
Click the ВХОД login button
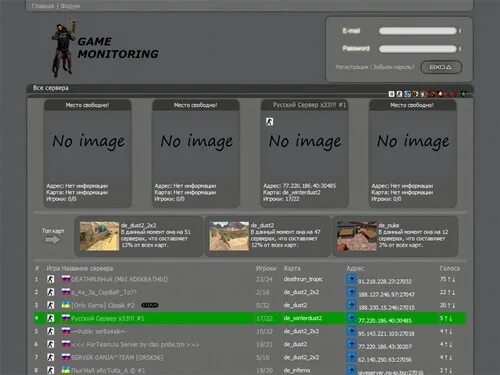coord(441,67)
